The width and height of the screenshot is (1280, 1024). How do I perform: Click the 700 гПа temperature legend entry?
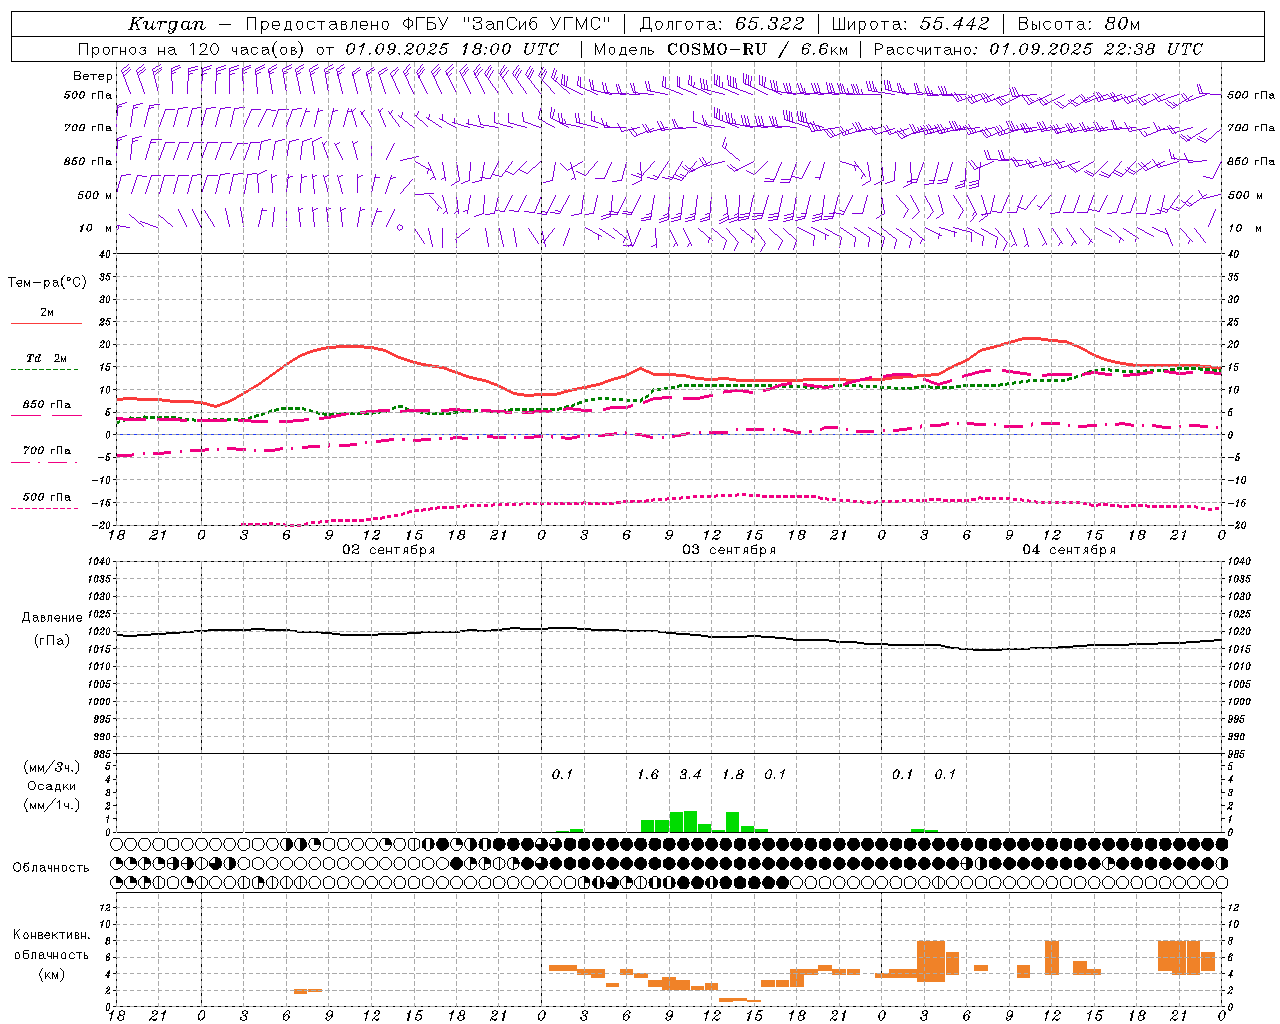46,451
